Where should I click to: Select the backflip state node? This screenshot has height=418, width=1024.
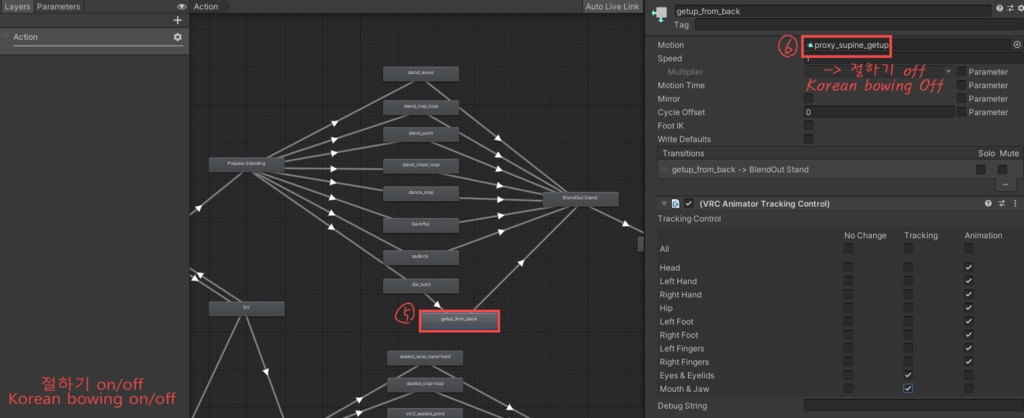[421, 225]
